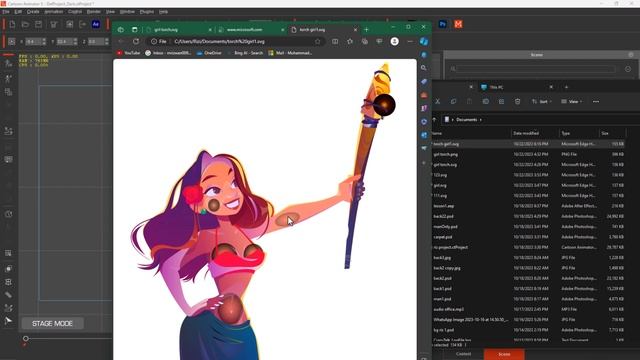Sort files by the Size column header
640x360 pixels.
click(x=605, y=133)
